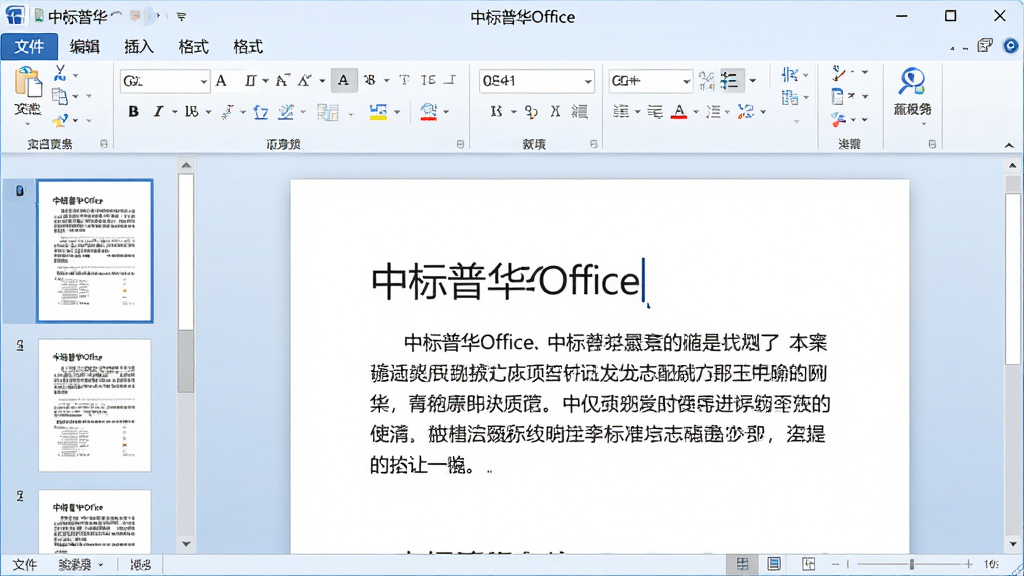1024x576 pixels.
Task: Click thumbnail pane scroll down arrow
Action: click(186, 543)
